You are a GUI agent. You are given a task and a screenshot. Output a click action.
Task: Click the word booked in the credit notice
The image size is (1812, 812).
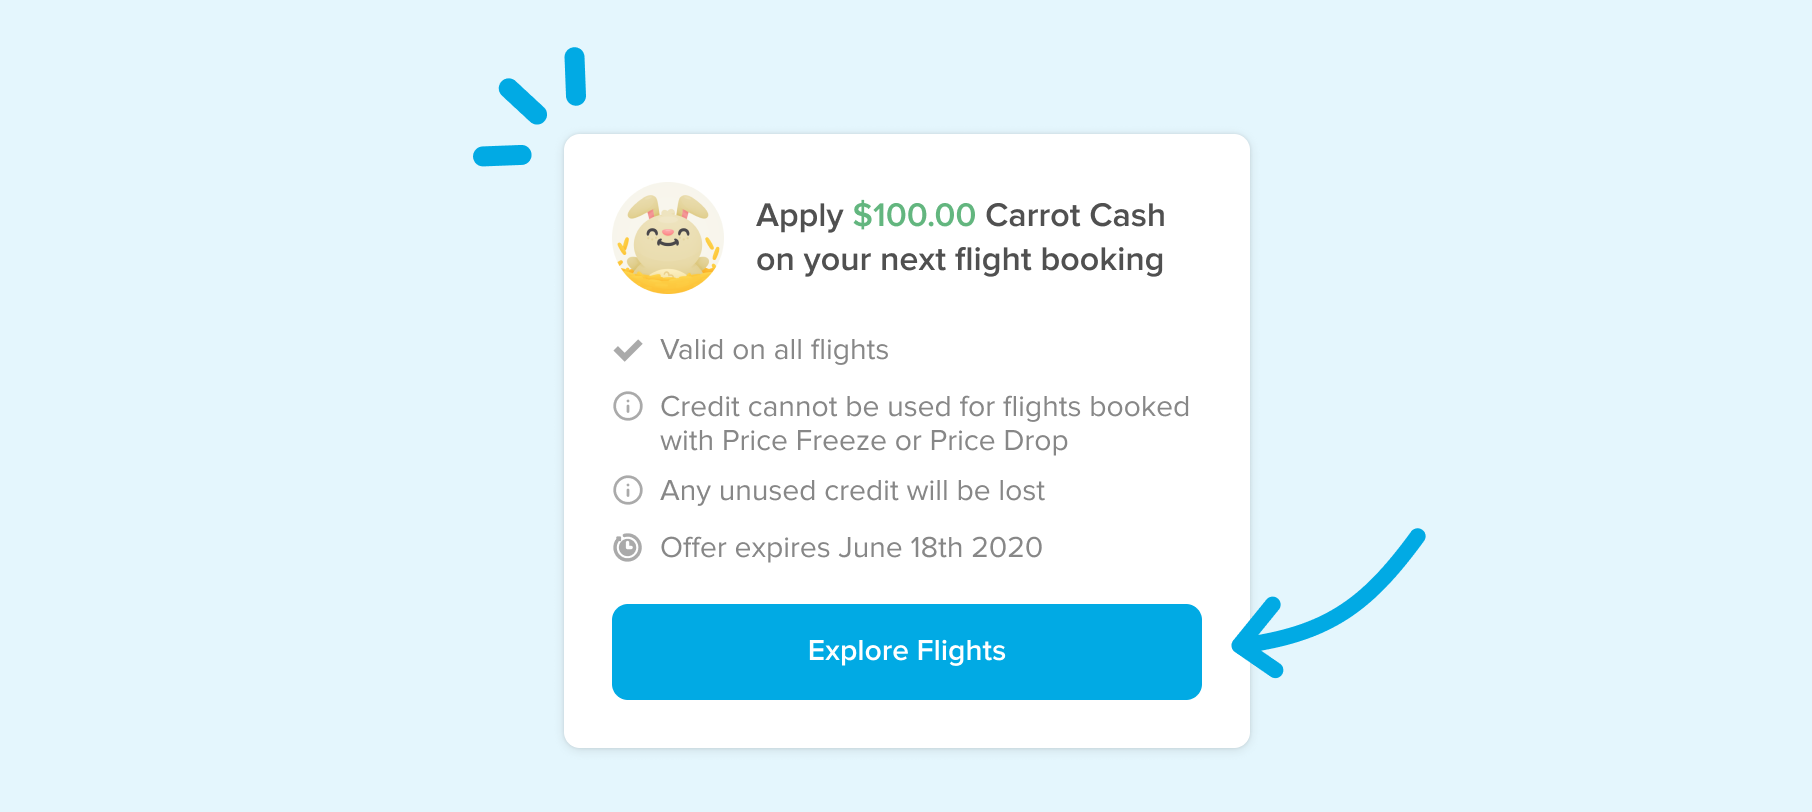1139,407
